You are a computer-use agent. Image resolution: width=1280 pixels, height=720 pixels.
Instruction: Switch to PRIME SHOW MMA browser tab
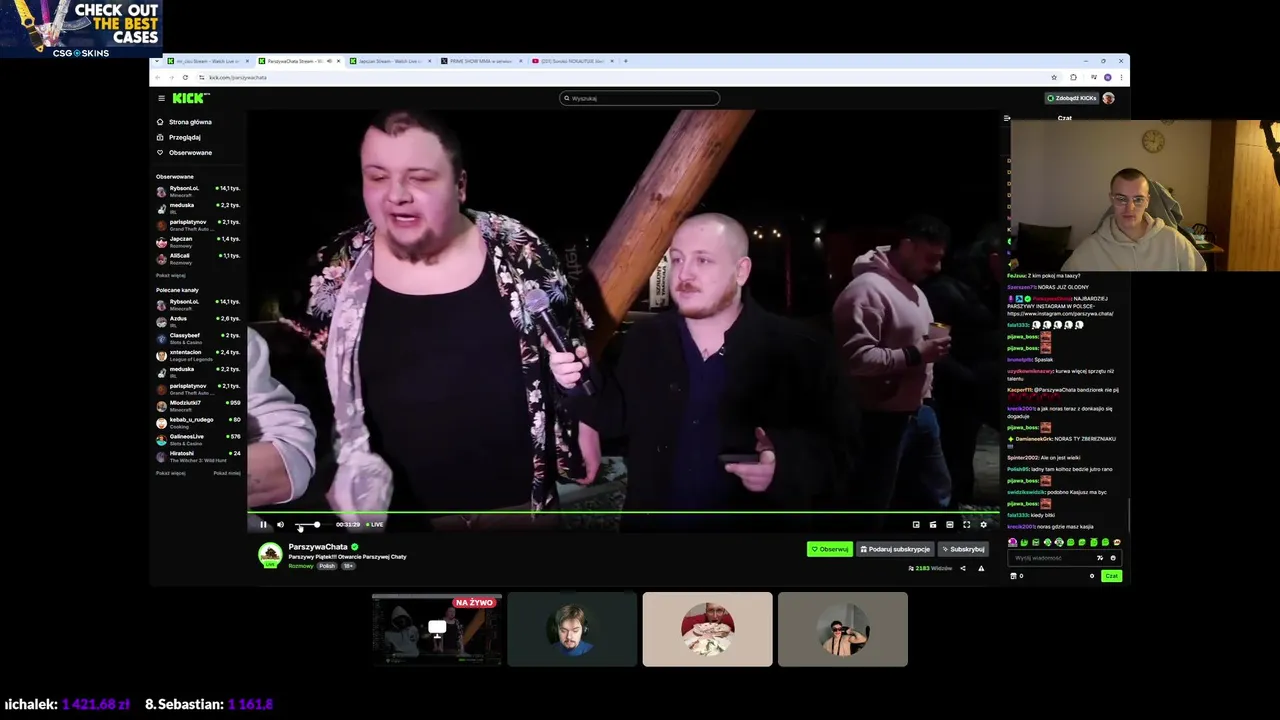point(482,61)
